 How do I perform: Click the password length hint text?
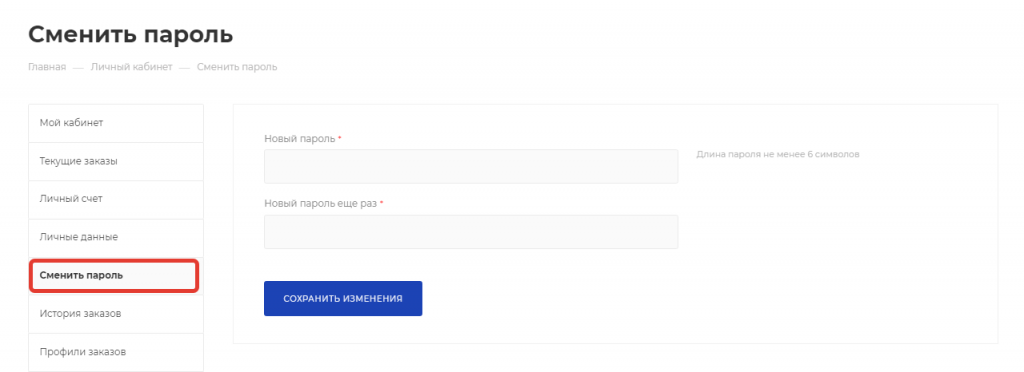point(778,155)
